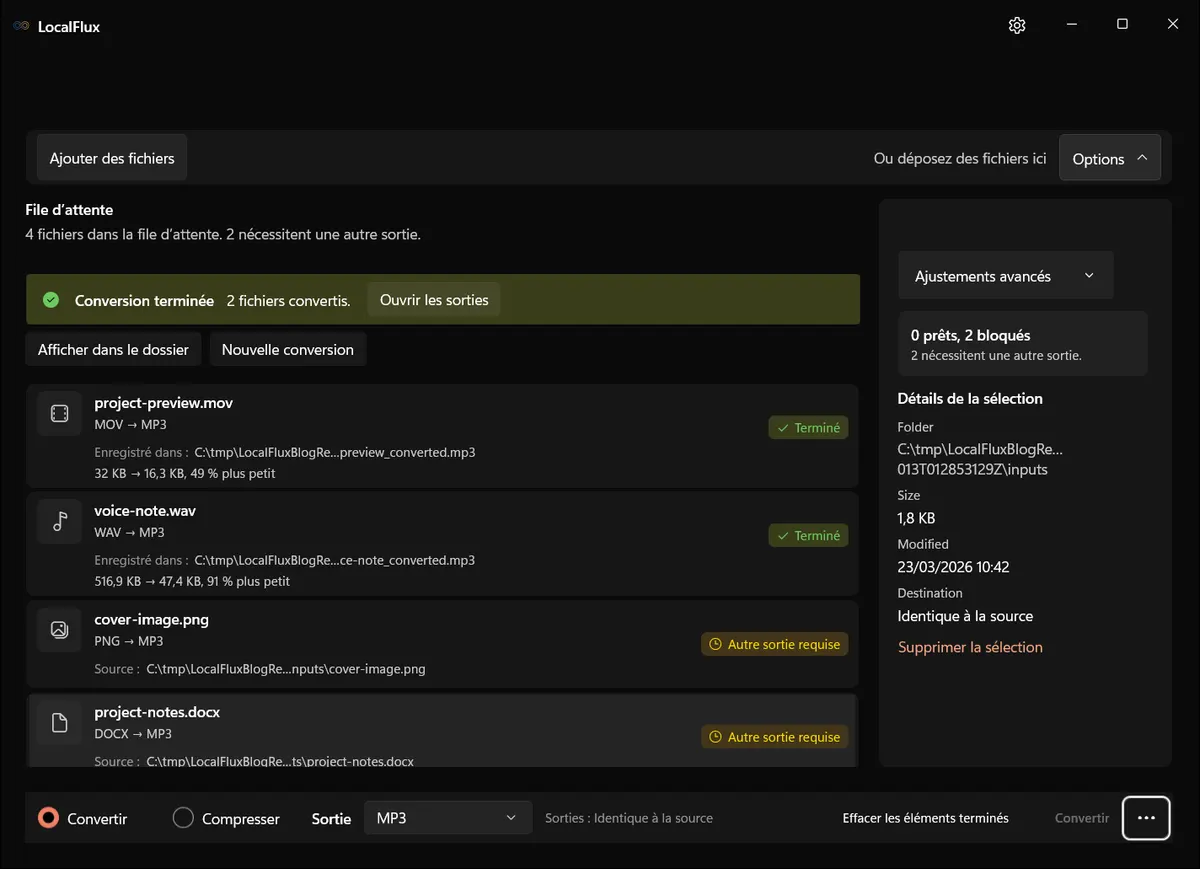The image size is (1200, 869).
Task: Click the video file icon for project-preview.mov
Action: coord(59,413)
